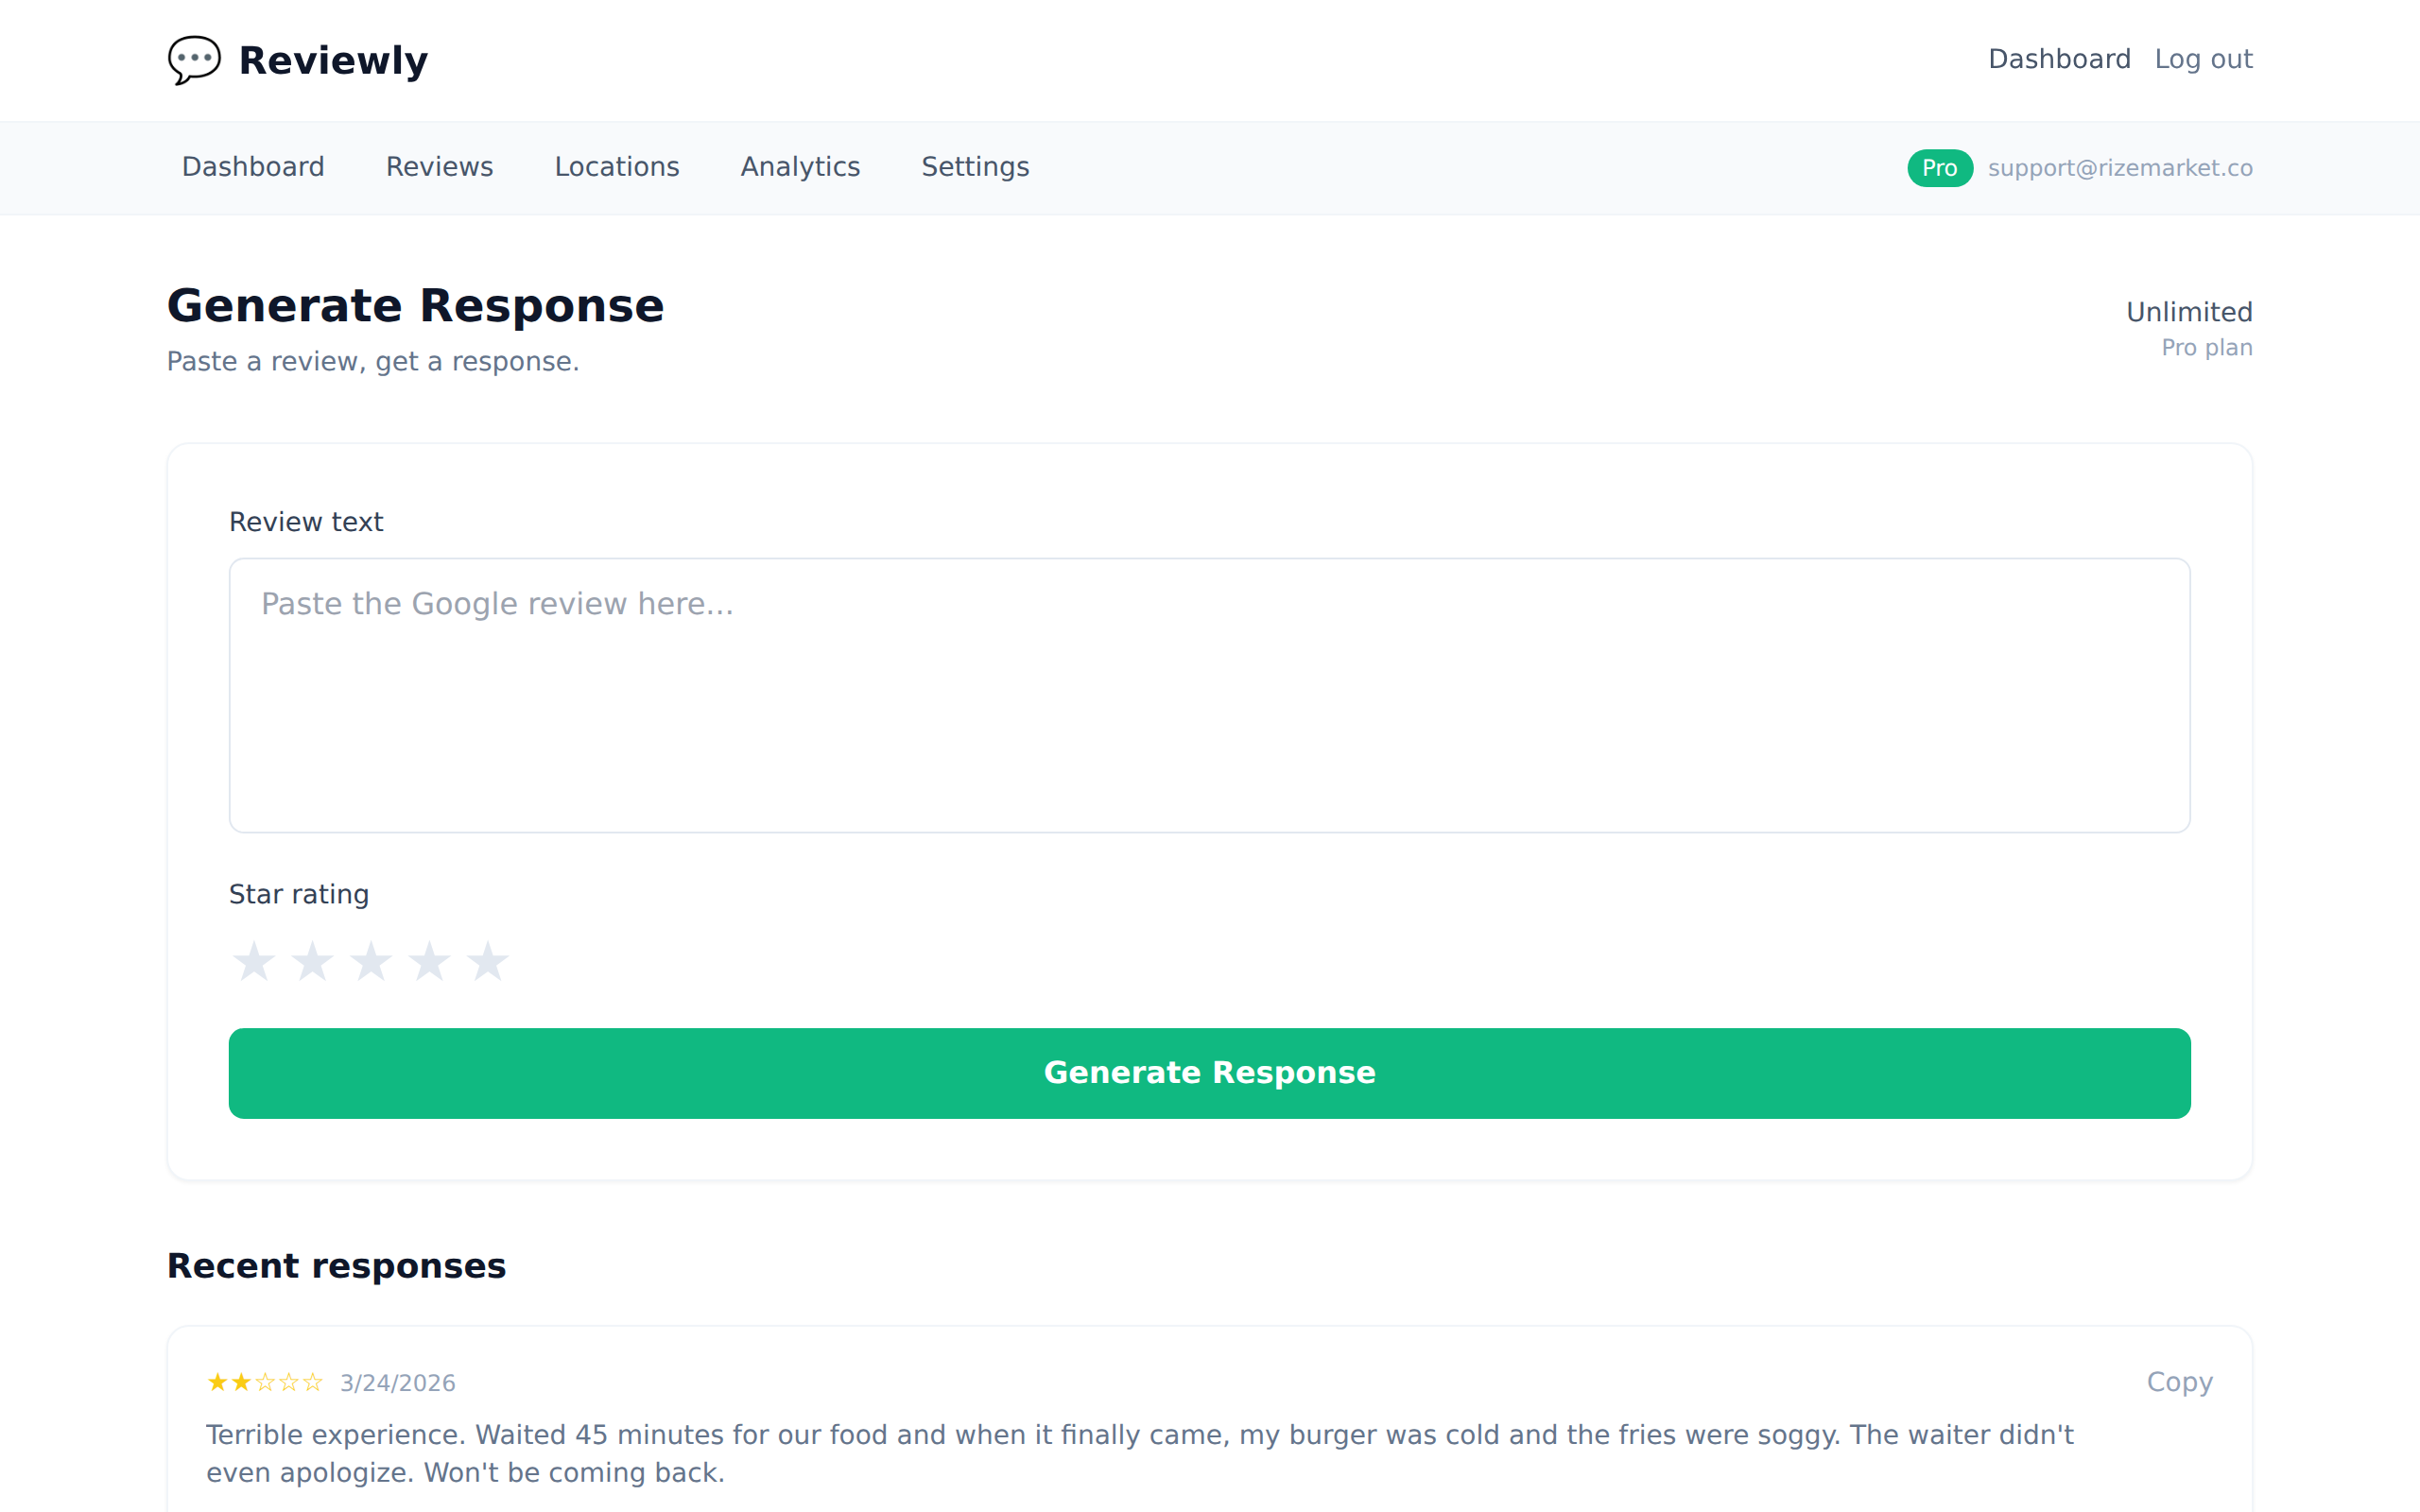Click the Generate Response button
Screen dimensions: 2420x1512
(x=1209, y=1072)
